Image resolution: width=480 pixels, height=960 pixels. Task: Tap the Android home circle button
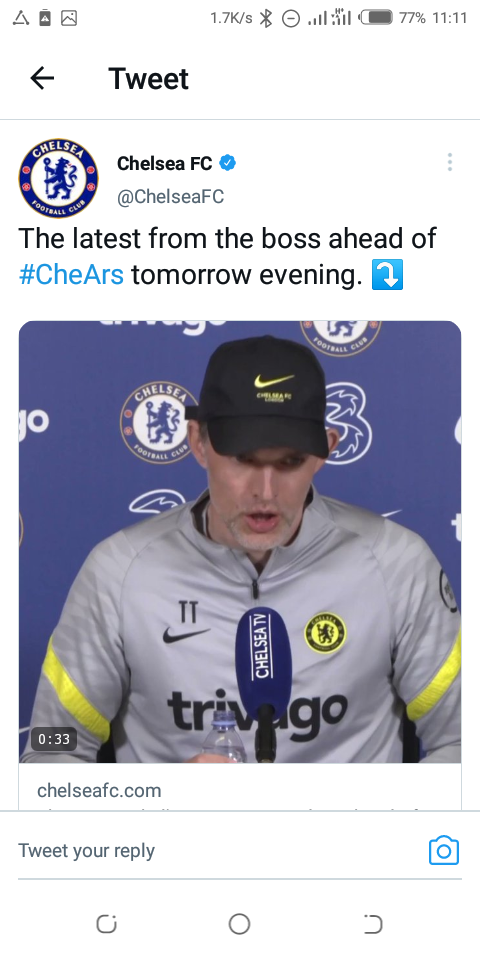pos(239,924)
